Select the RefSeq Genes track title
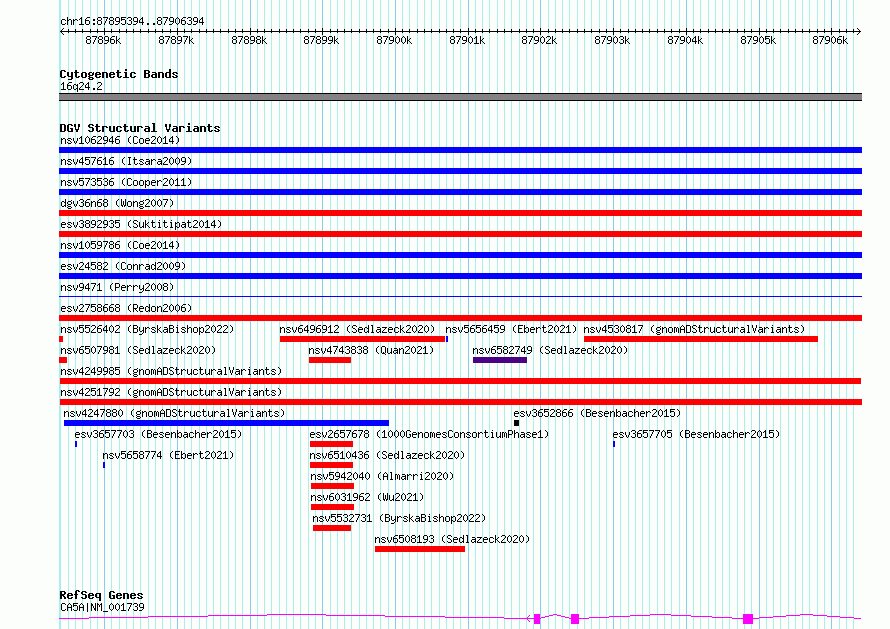The image size is (890, 629). (101, 595)
